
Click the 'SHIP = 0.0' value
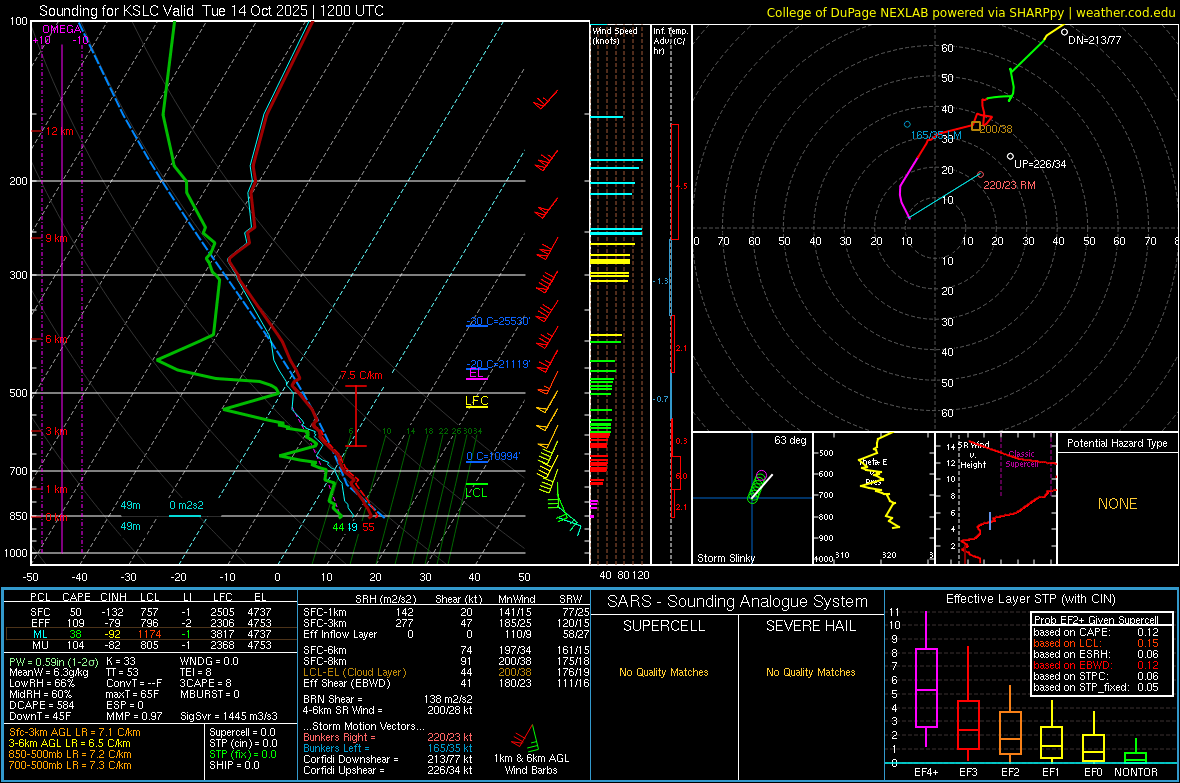[x=234, y=765]
